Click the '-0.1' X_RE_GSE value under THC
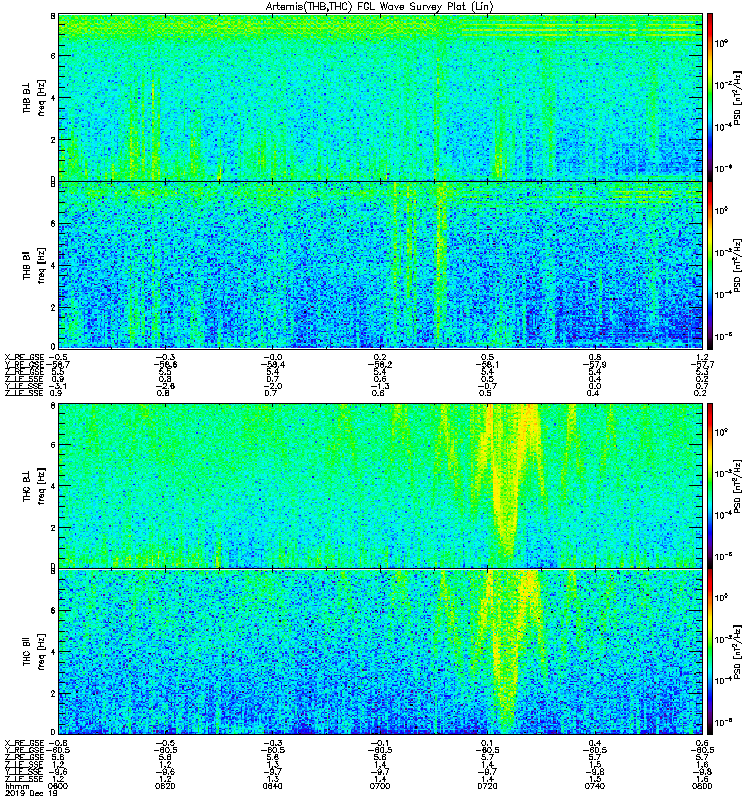This screenshot has height=800, width=750. pyautogui.click(x=380, y=743)
